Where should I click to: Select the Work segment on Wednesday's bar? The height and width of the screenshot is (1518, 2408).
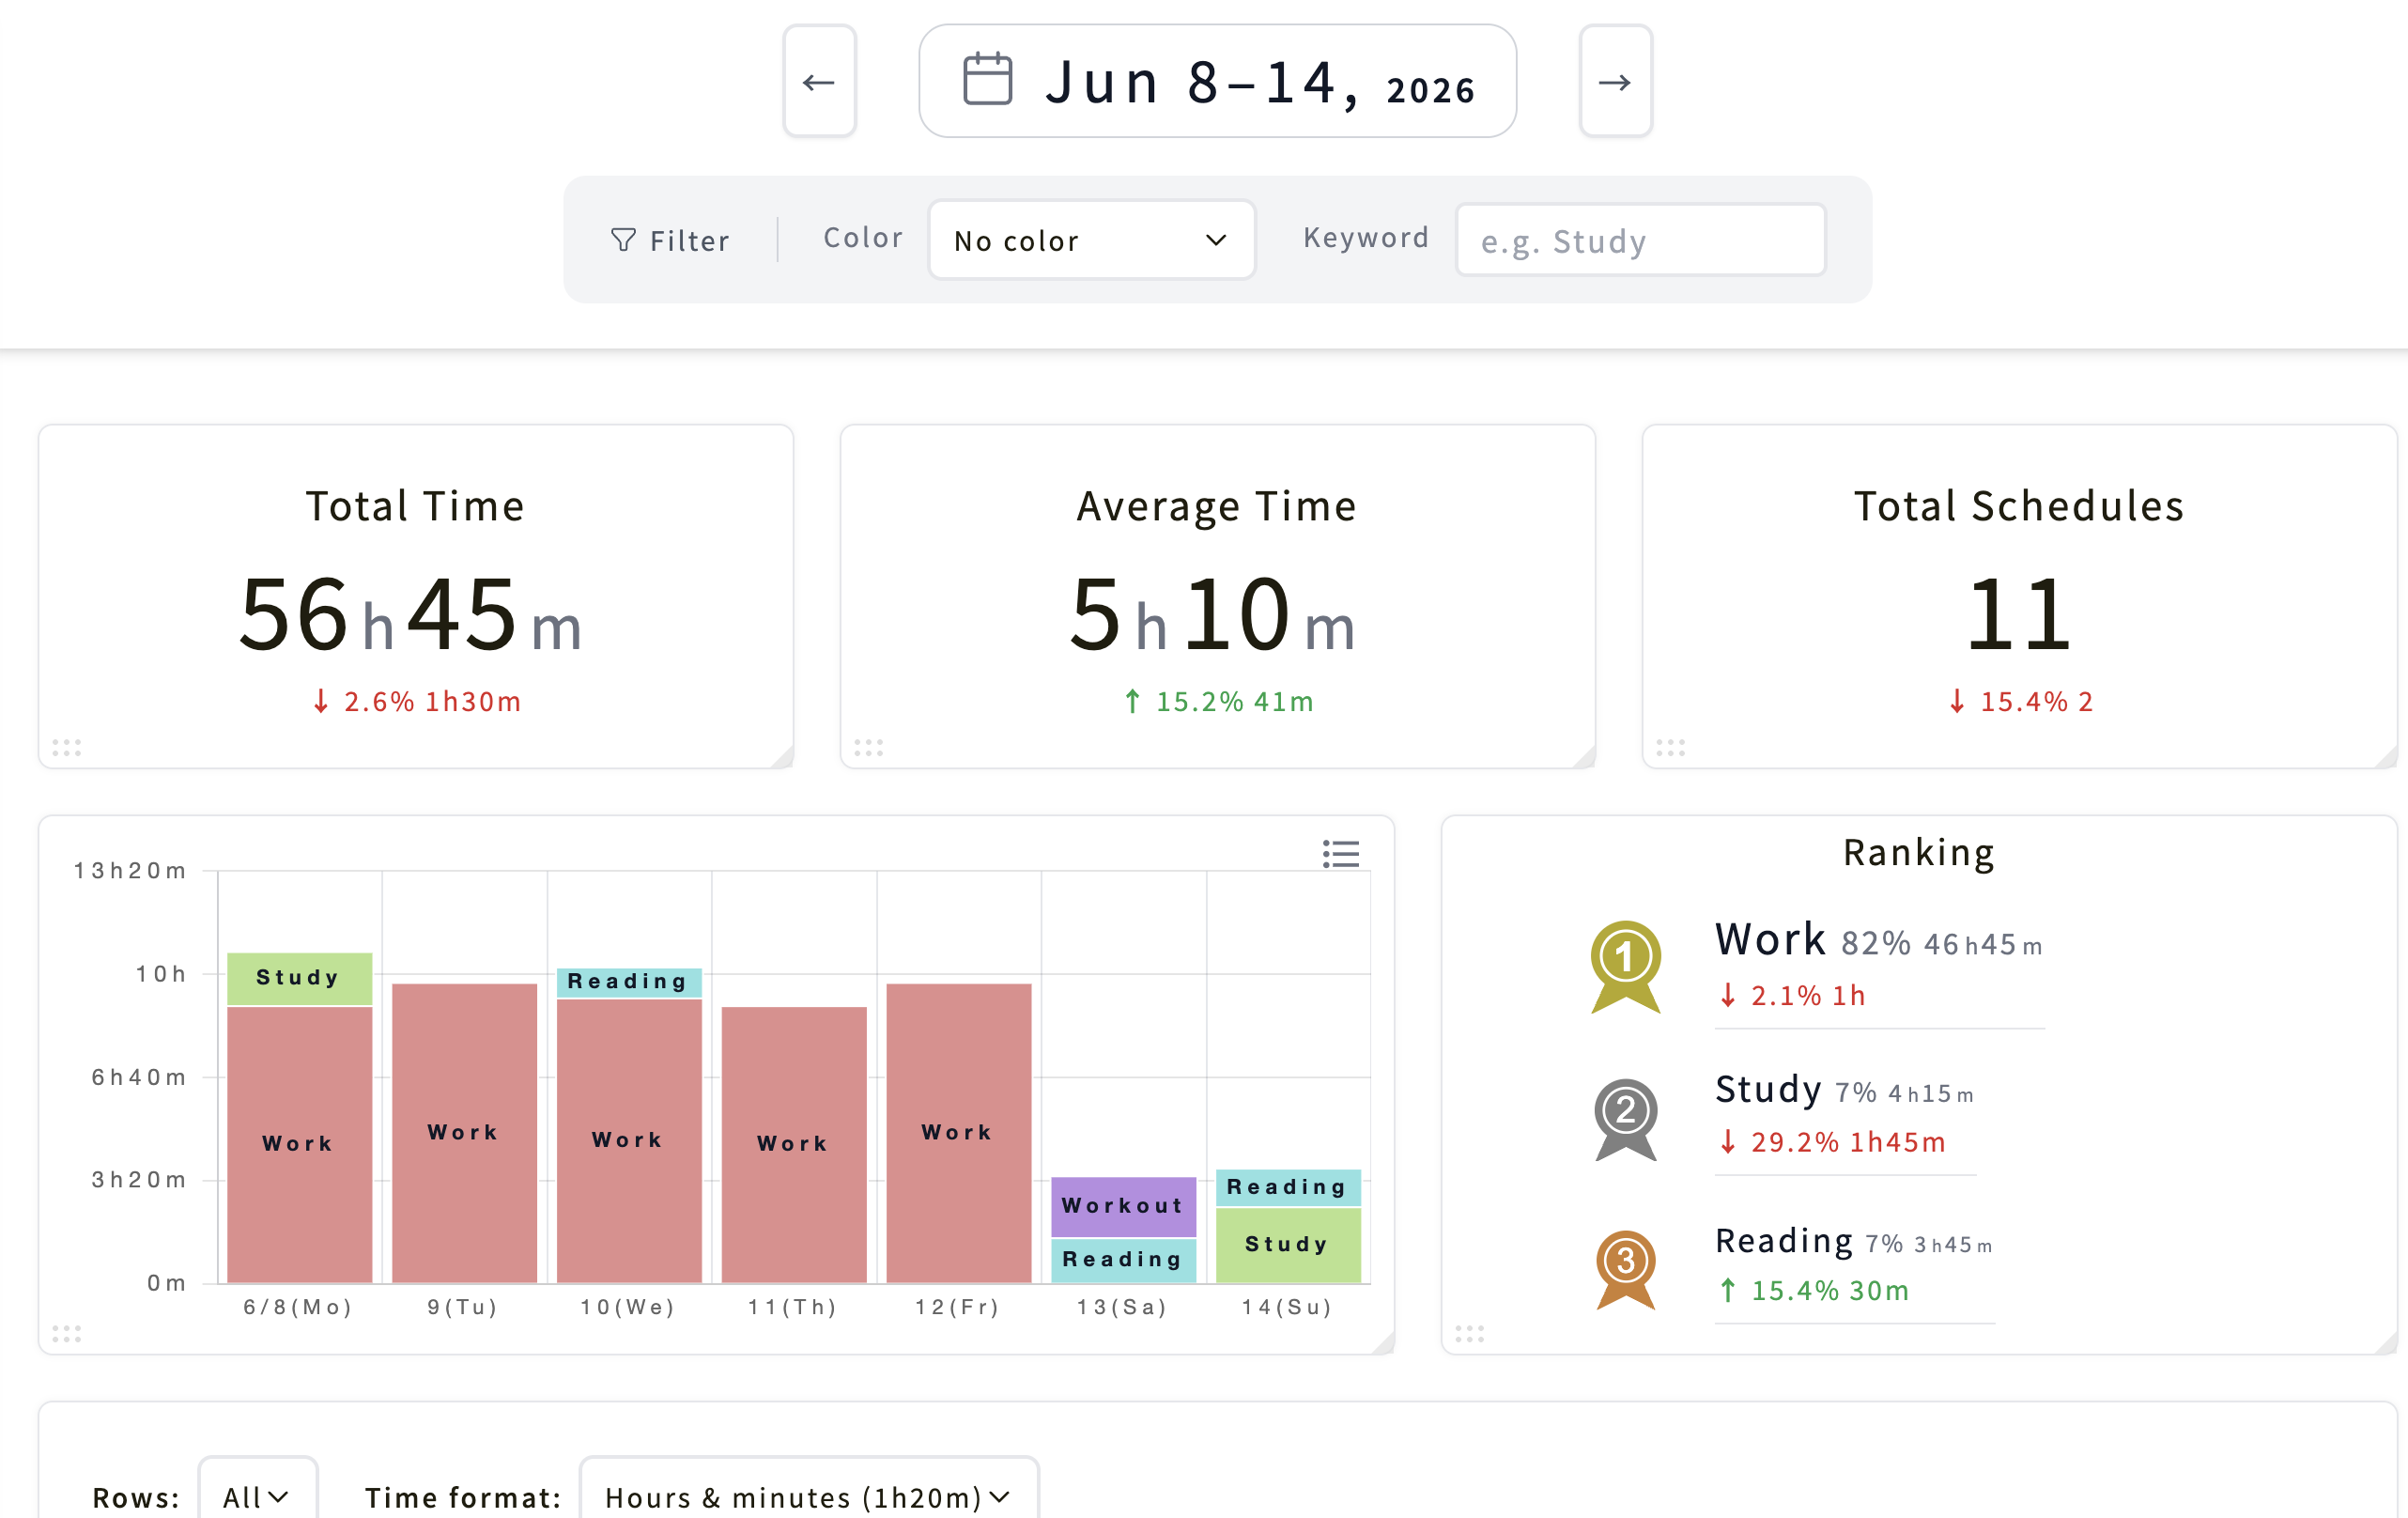tap(629, 1140)
